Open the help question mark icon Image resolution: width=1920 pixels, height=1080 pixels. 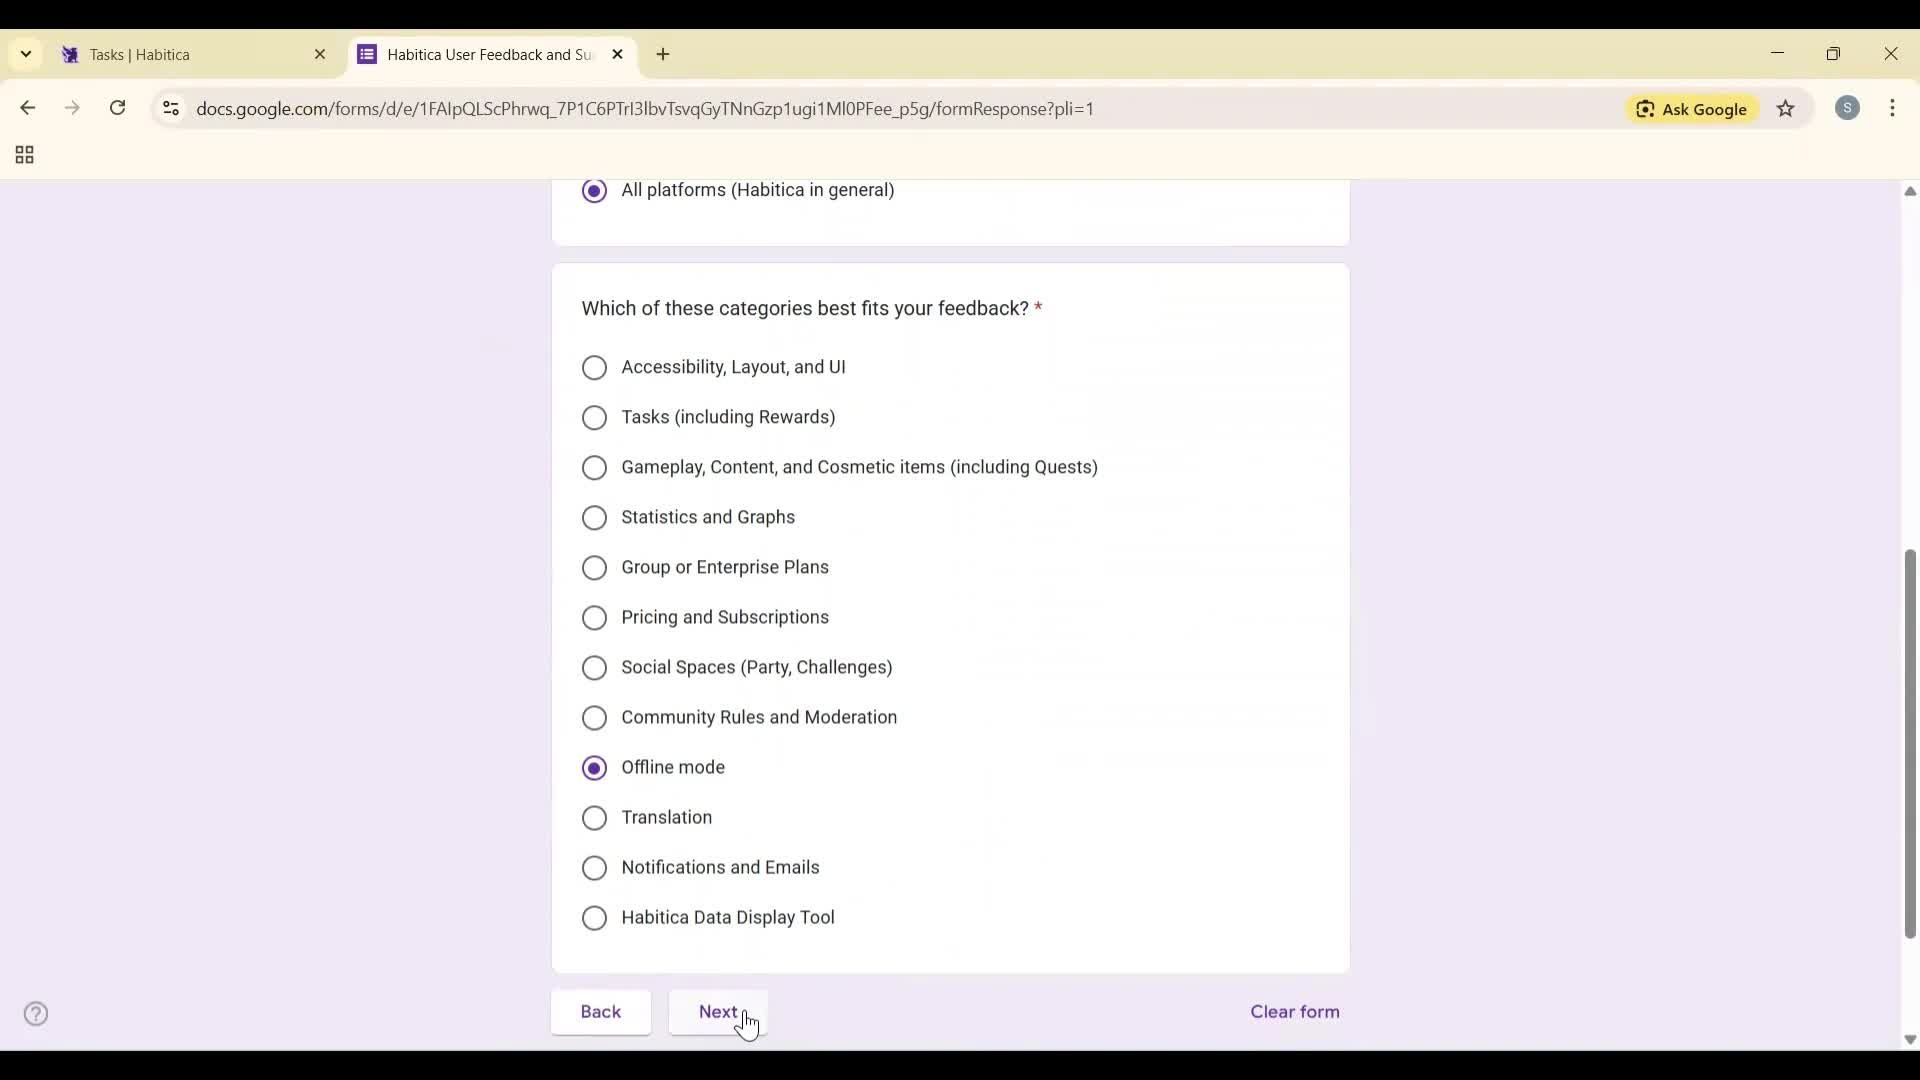coord(36,1013)
